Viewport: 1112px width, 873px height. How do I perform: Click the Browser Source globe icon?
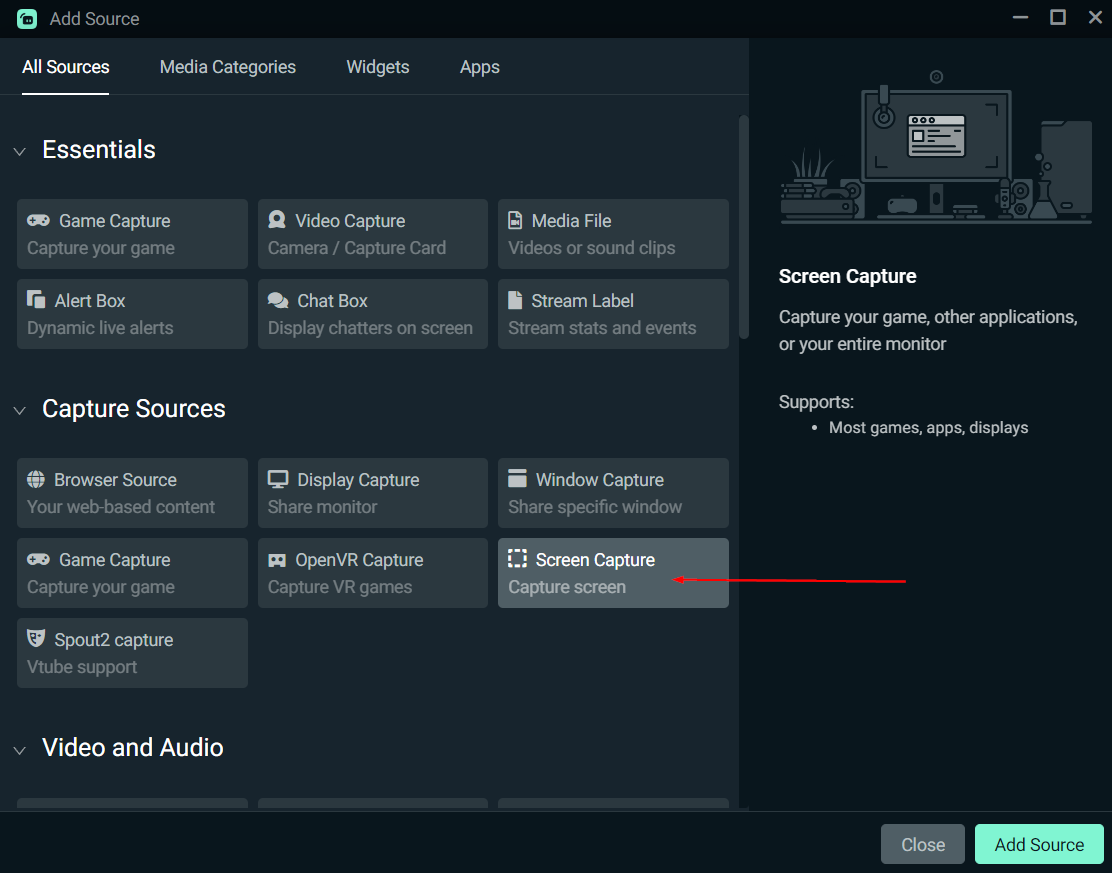pyautogui.click(x=36, y=479)
